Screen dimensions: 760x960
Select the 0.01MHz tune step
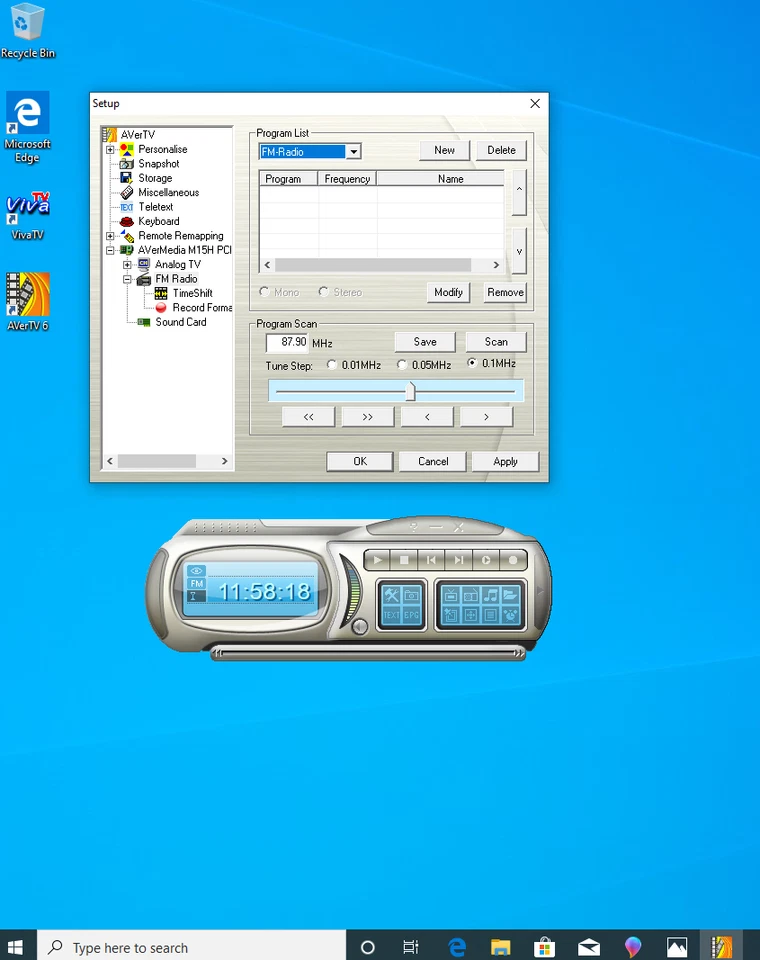(x=332, y=365)
